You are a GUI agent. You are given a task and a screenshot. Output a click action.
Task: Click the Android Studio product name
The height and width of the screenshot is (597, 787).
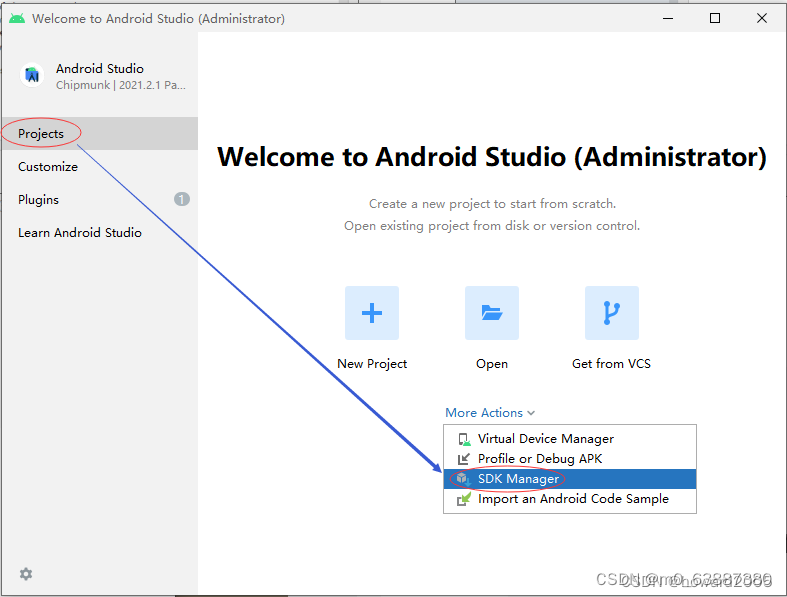point(100,69)
